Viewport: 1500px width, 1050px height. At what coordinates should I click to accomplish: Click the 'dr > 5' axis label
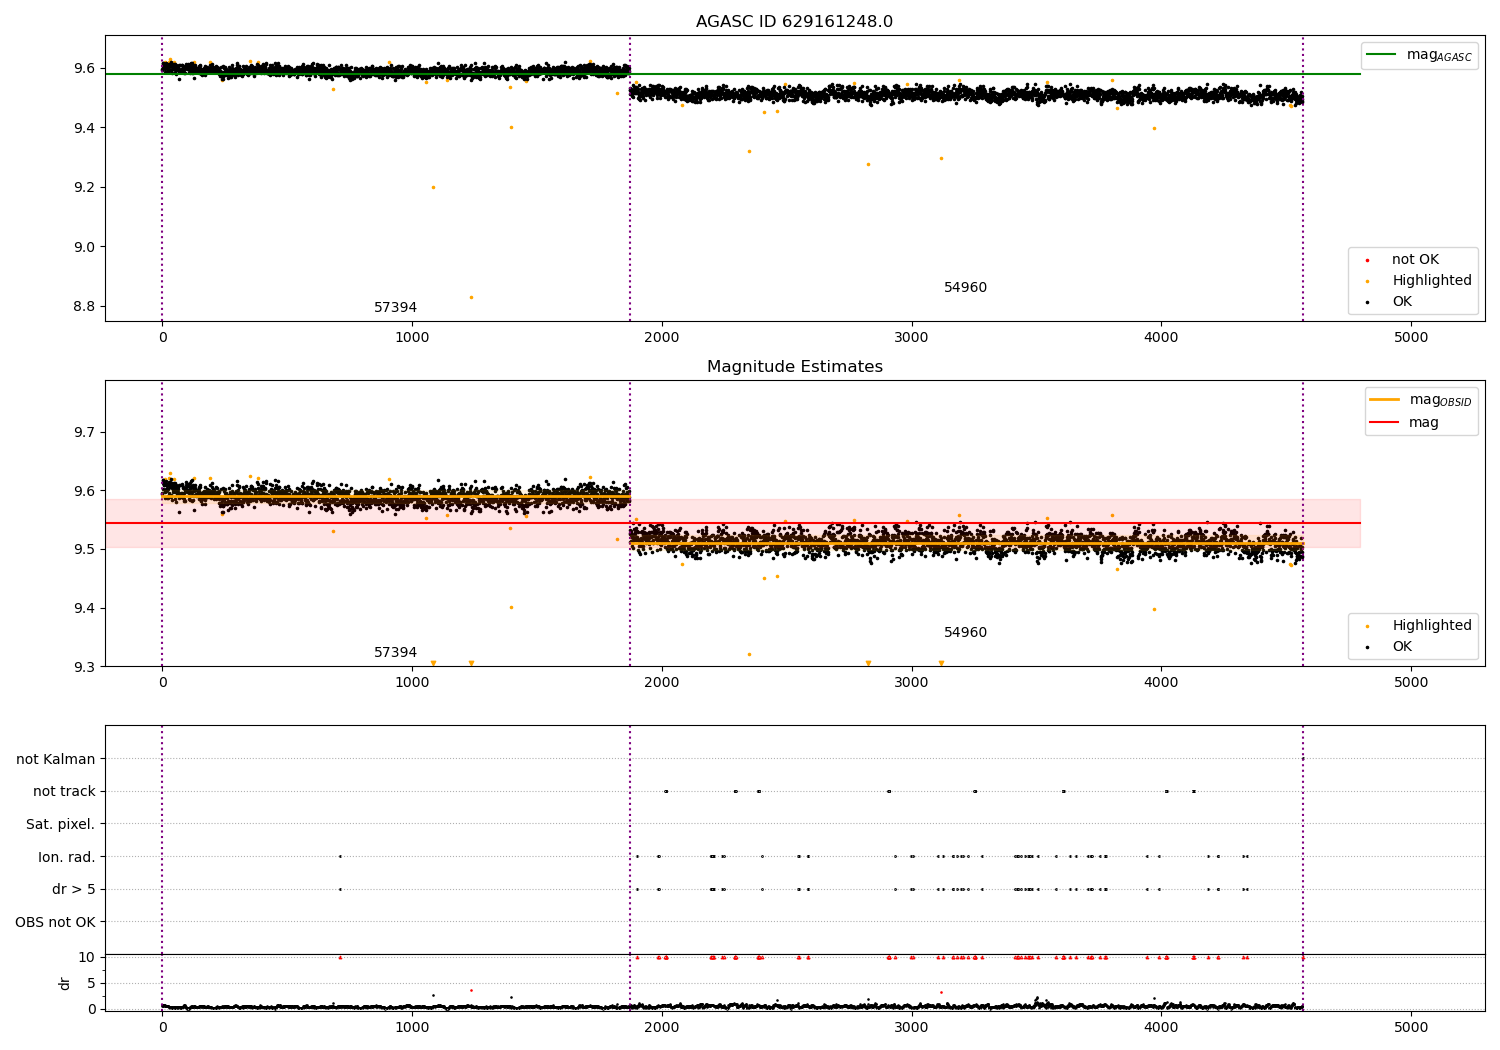click(x=74, y=889)
